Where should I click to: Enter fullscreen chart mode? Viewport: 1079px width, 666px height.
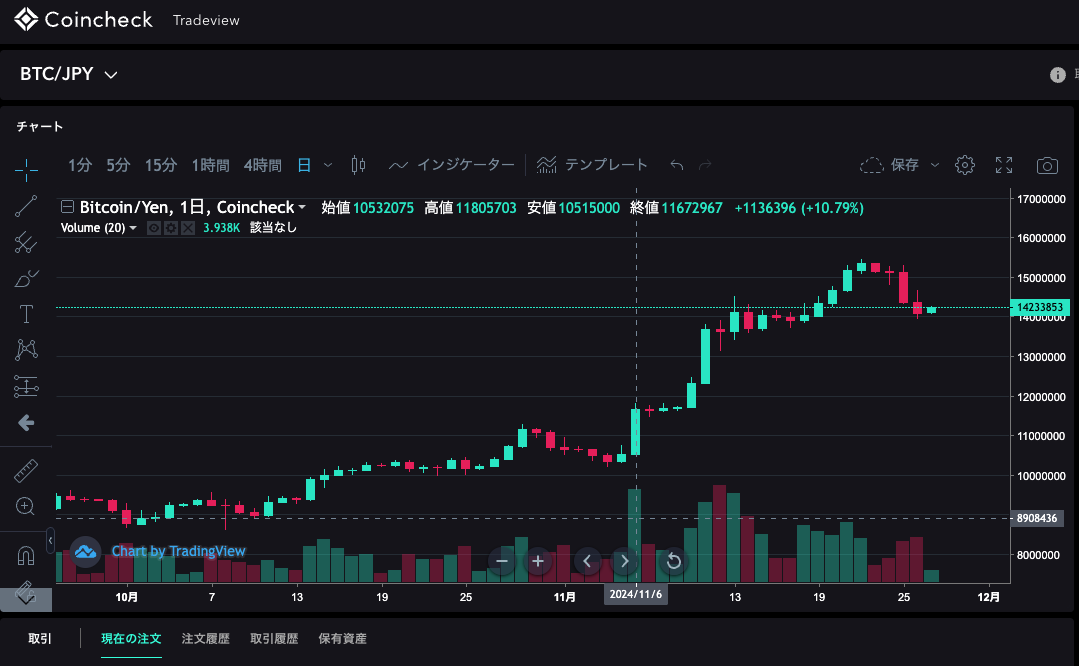tap(1004, 165)
